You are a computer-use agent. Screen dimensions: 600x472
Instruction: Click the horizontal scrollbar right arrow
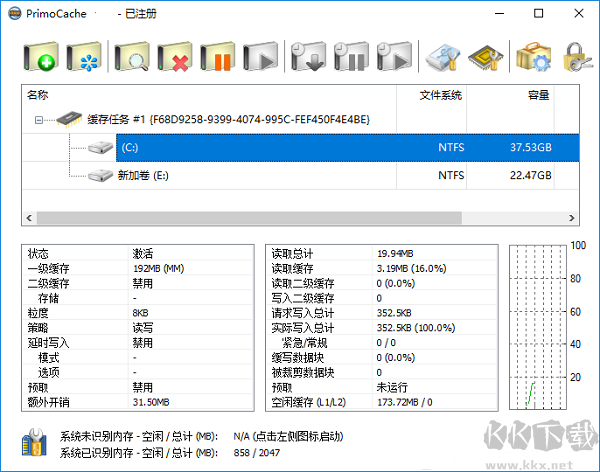point(572,218)
